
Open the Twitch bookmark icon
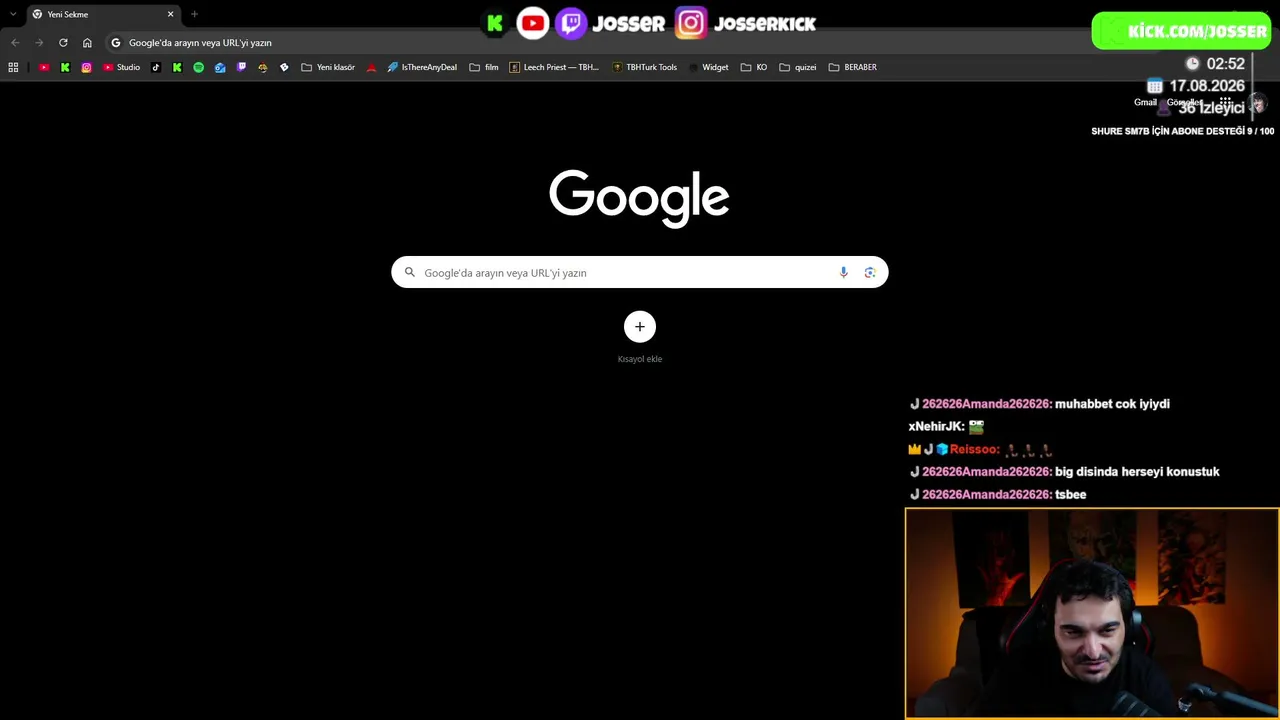[x=241, y=67]
